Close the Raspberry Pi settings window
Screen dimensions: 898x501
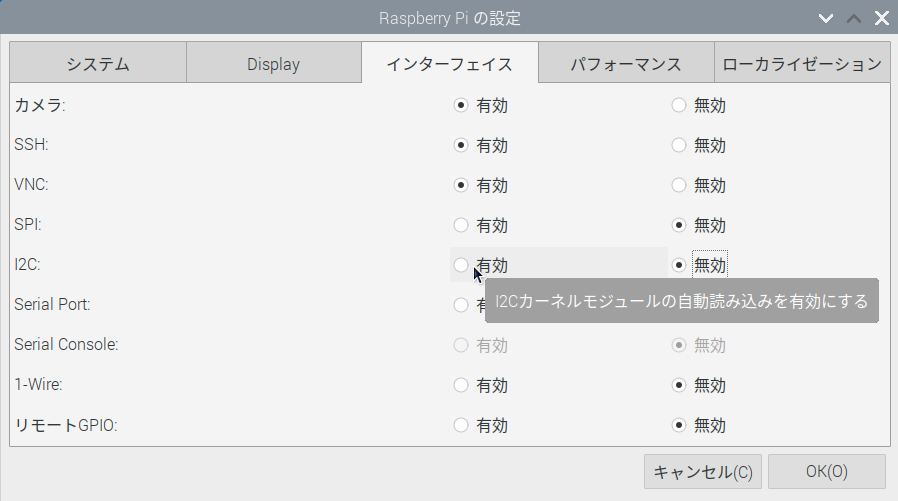[x=882, y=18]
